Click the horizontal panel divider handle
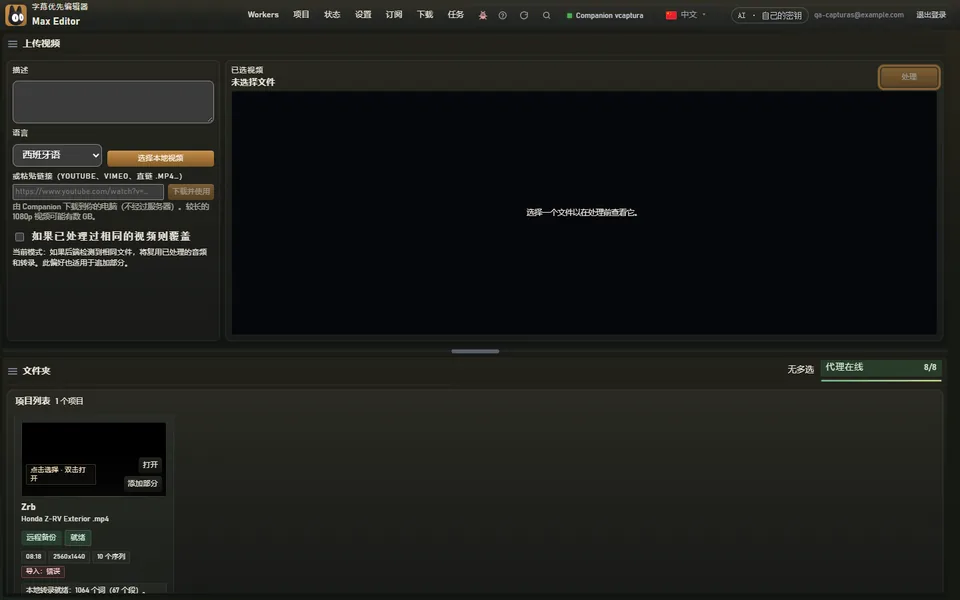Screen dimensions: 960x600 pos(475,351)
